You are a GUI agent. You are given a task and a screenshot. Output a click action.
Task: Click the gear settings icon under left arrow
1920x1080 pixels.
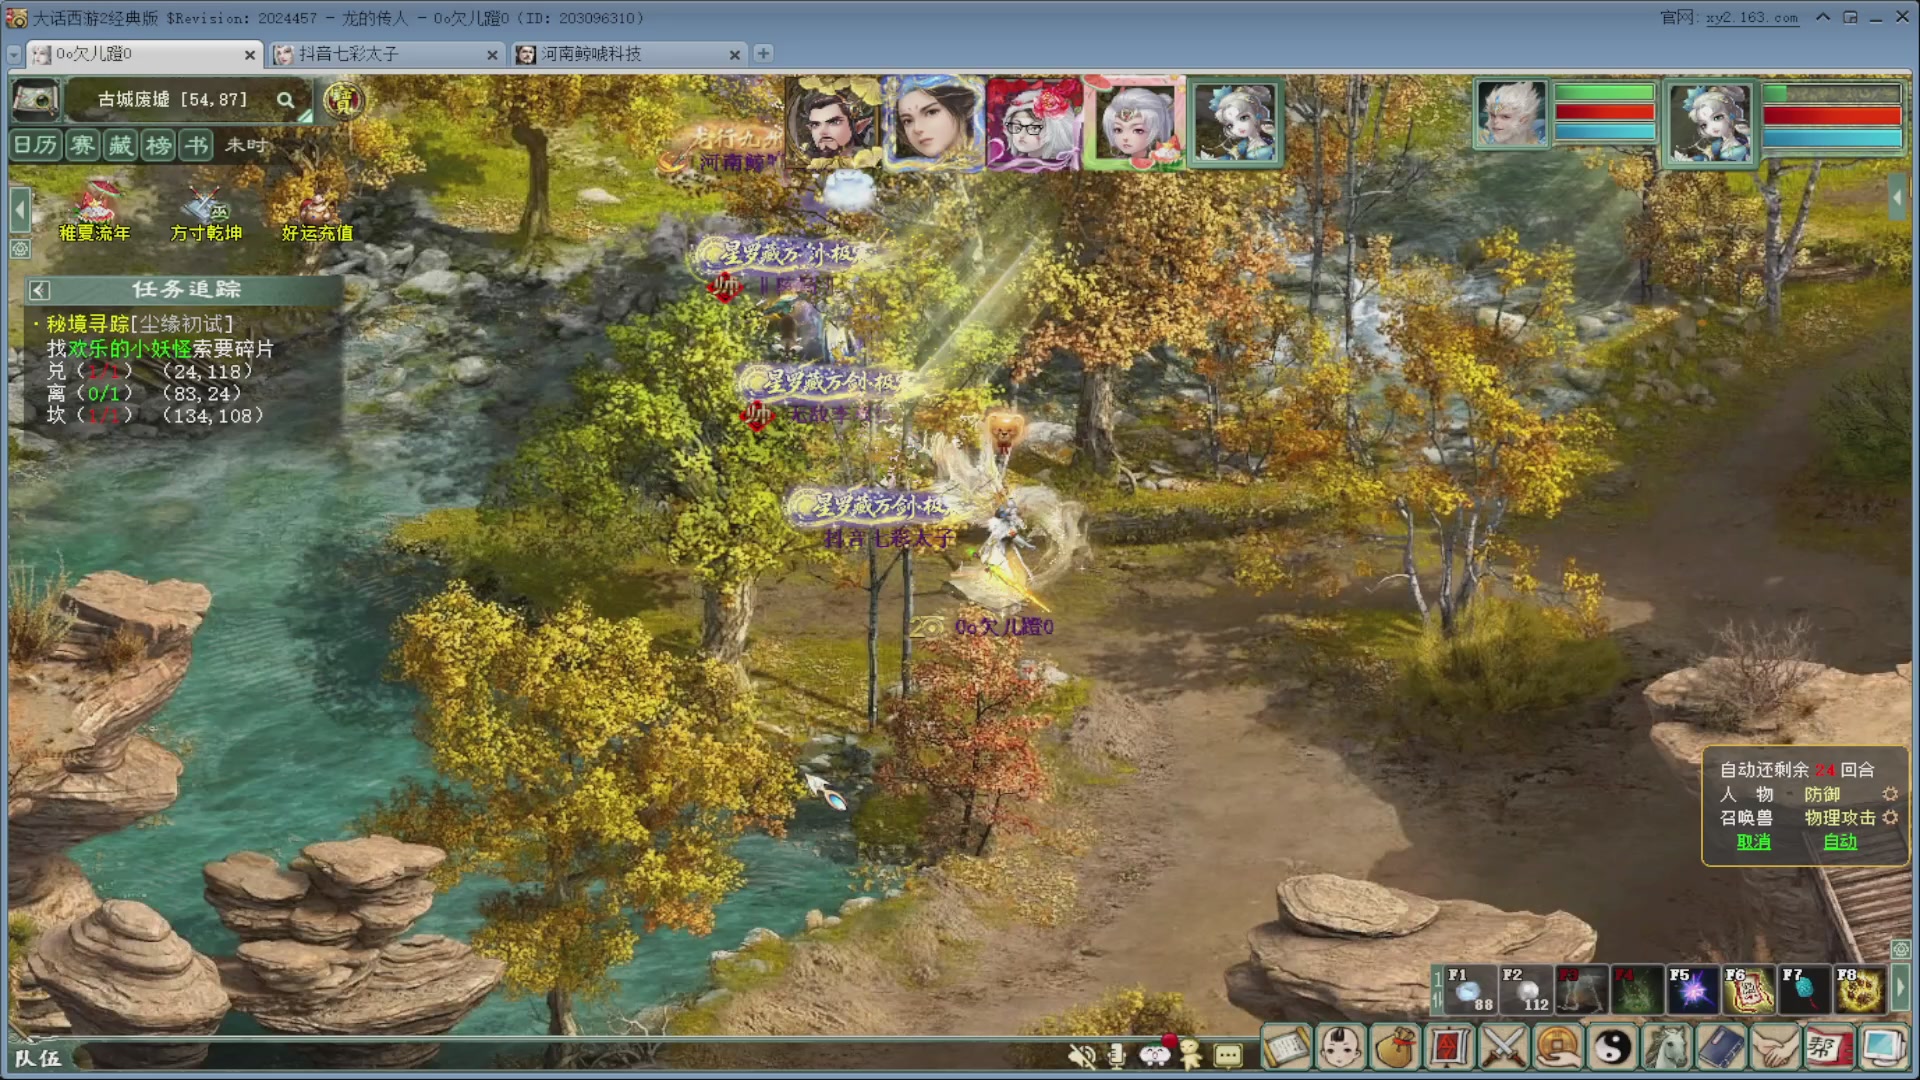coord(20,249)
